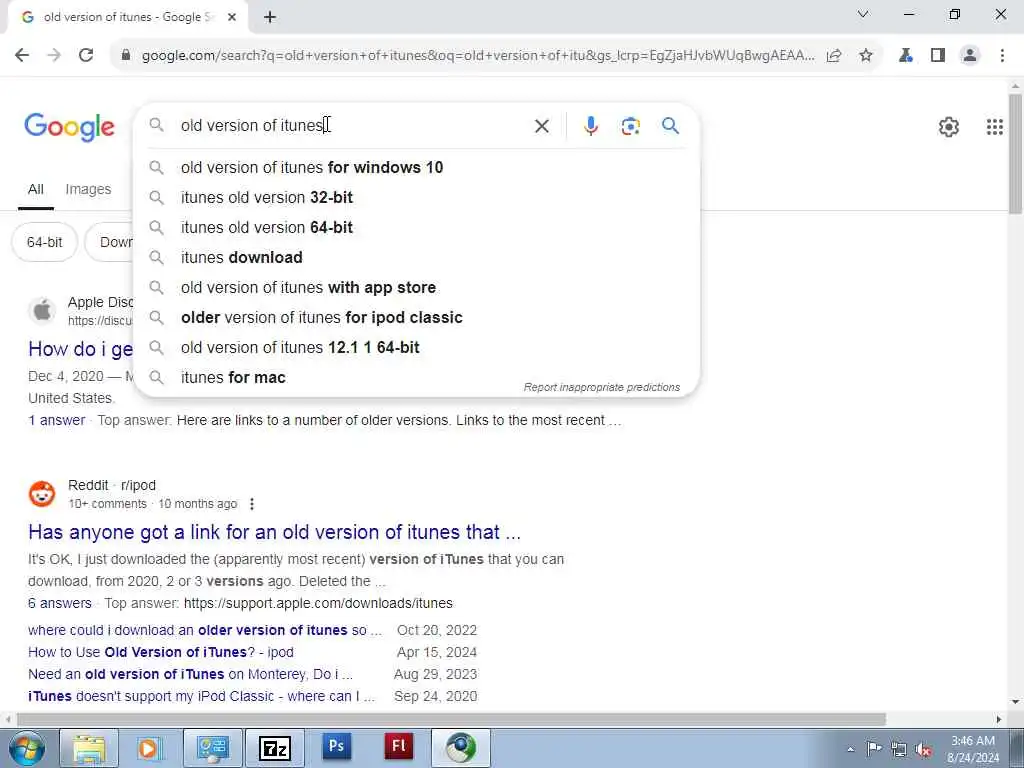
Task: Pick suggestion 'old version of itunes for windows 10'
Action: (x=417, y=167)
